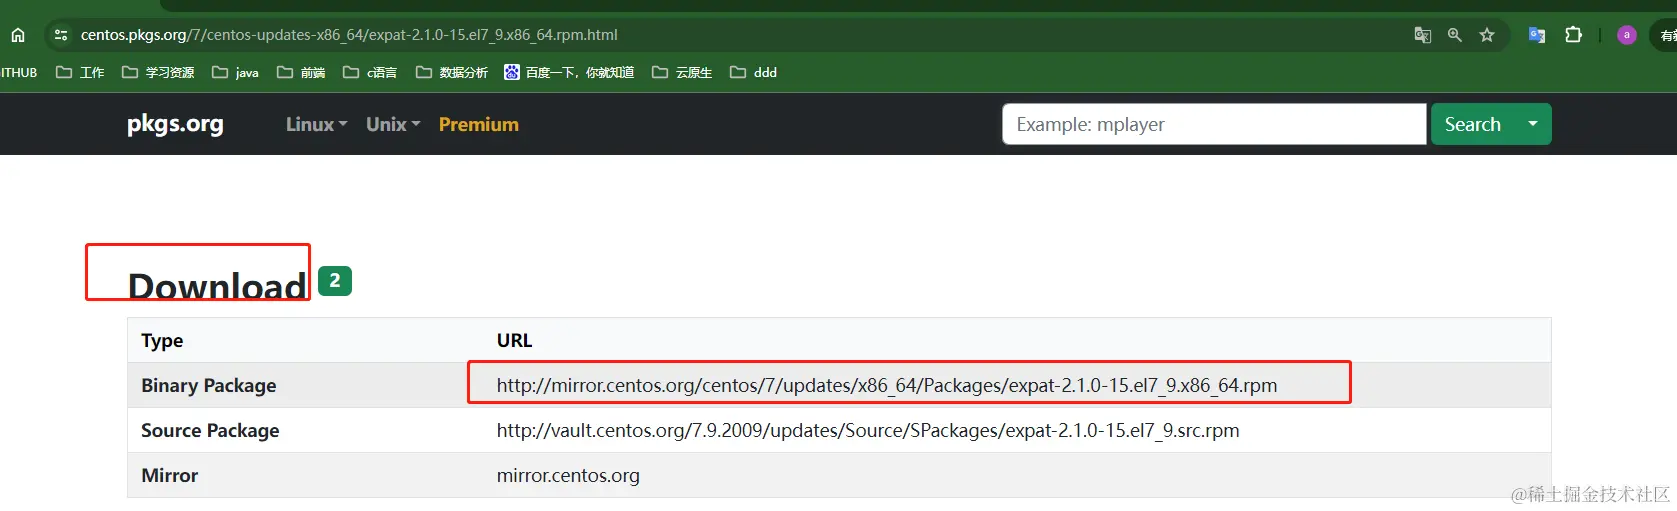Open the Search options dropdown arrow
The image size is (1677, 511).
[1532, 124]
